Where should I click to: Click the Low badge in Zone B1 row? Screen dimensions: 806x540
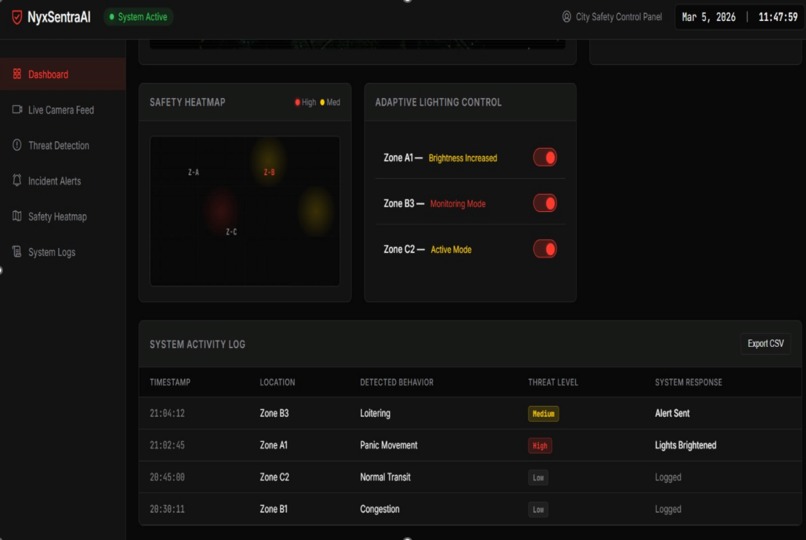click(x=538, y=509)
